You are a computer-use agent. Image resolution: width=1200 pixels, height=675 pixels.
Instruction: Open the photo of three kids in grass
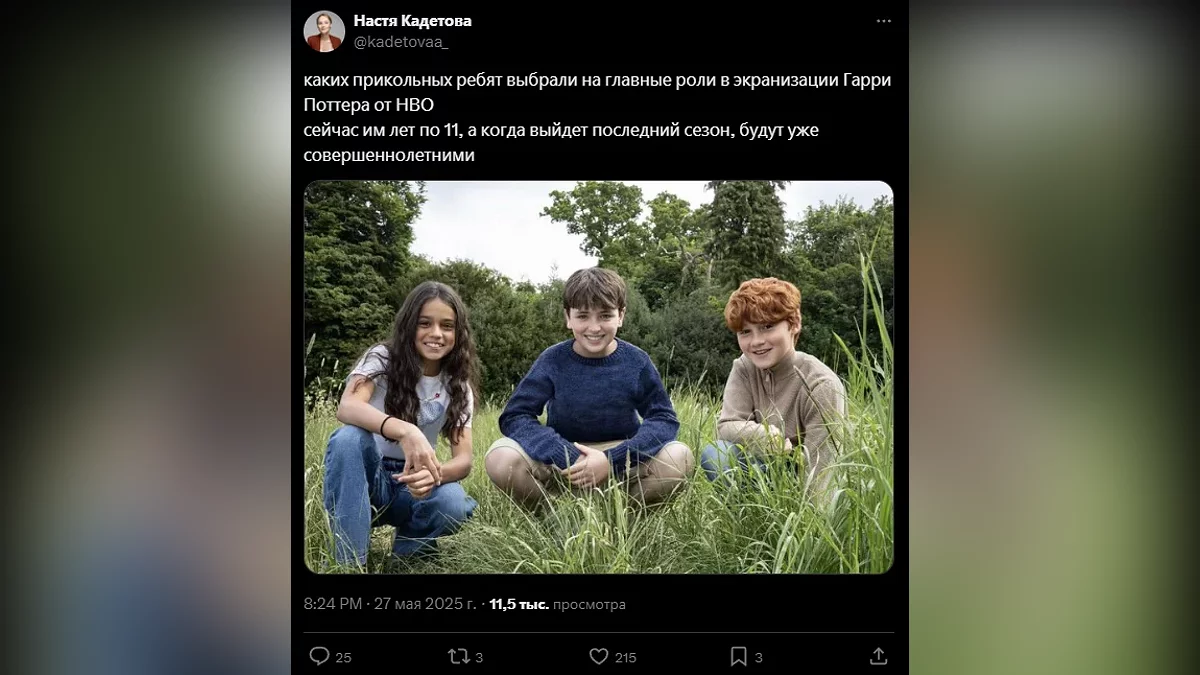[x=598, y=377]
